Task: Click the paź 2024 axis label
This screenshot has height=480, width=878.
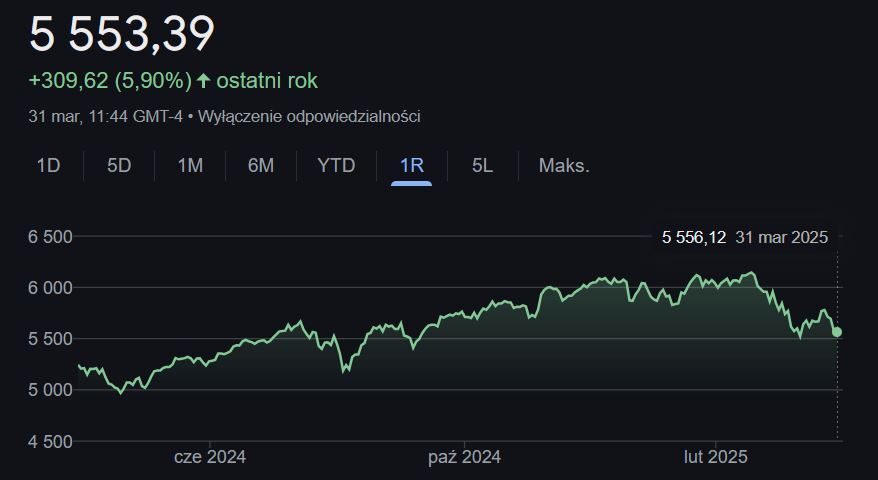Action: (465, 457)
